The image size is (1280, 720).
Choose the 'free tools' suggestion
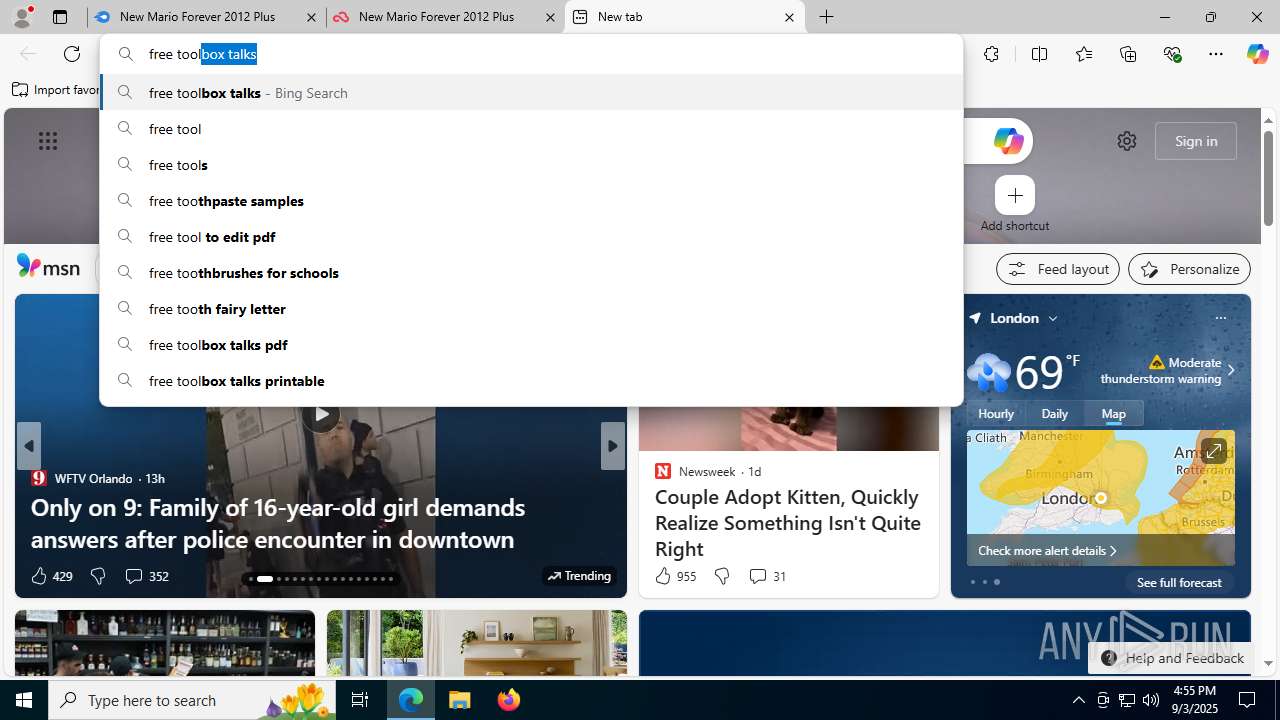tap(531, 165)
